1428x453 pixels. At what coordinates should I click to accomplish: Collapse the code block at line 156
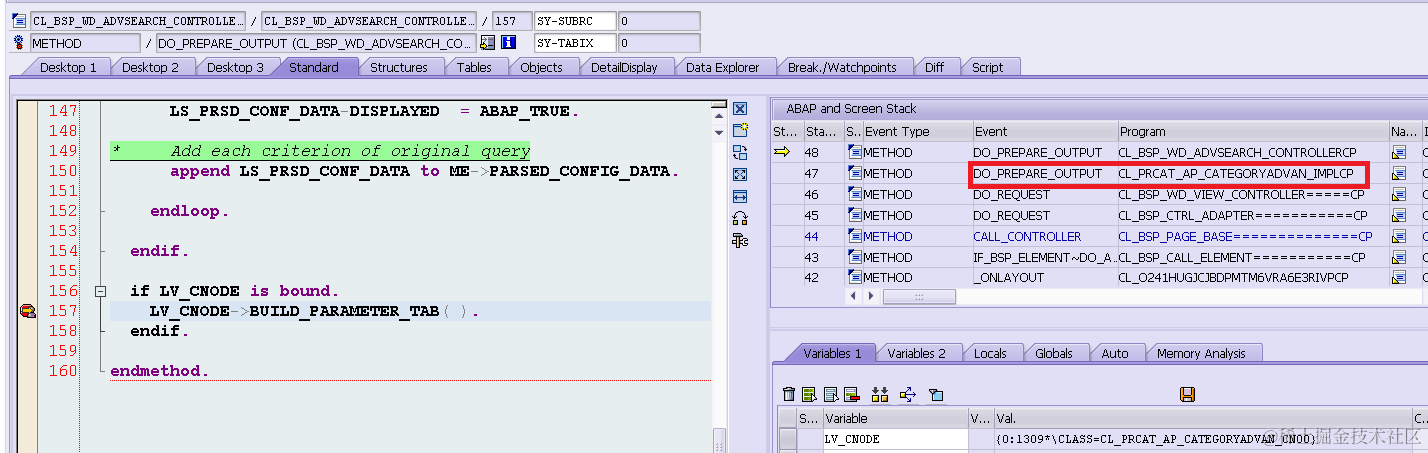point(100,291)
